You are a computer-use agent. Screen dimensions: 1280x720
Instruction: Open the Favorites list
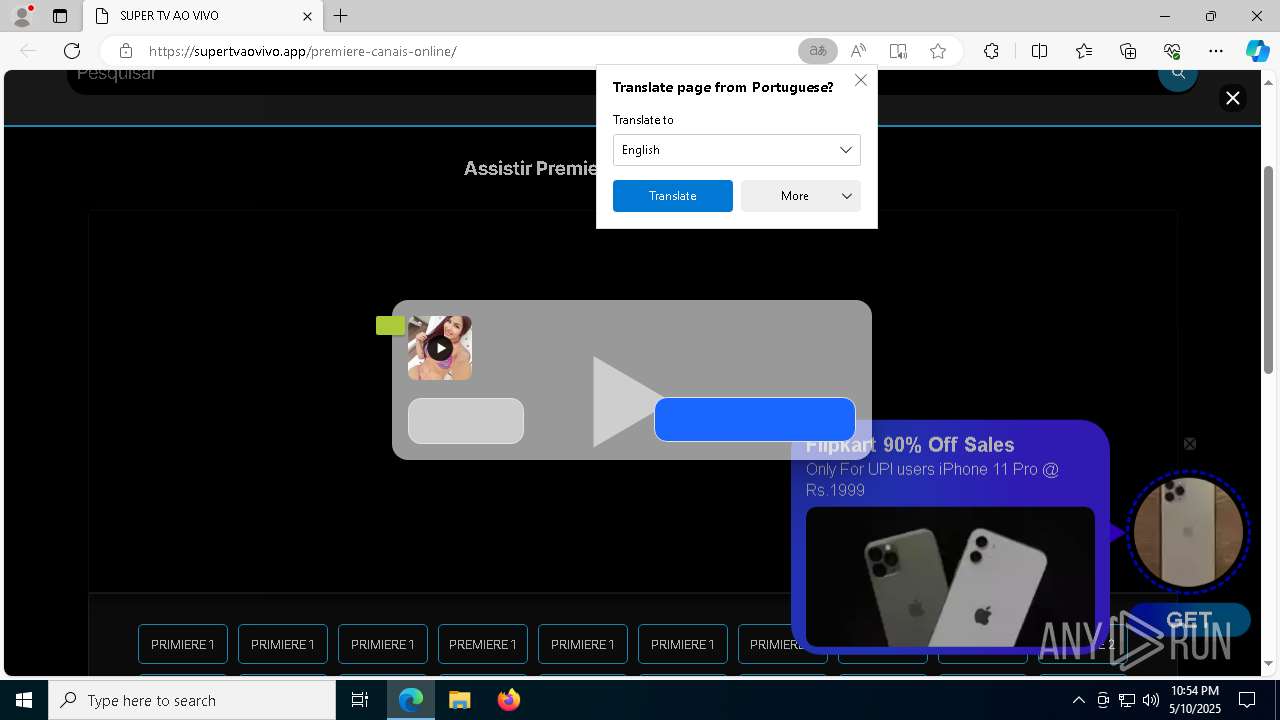(1084, 51)
